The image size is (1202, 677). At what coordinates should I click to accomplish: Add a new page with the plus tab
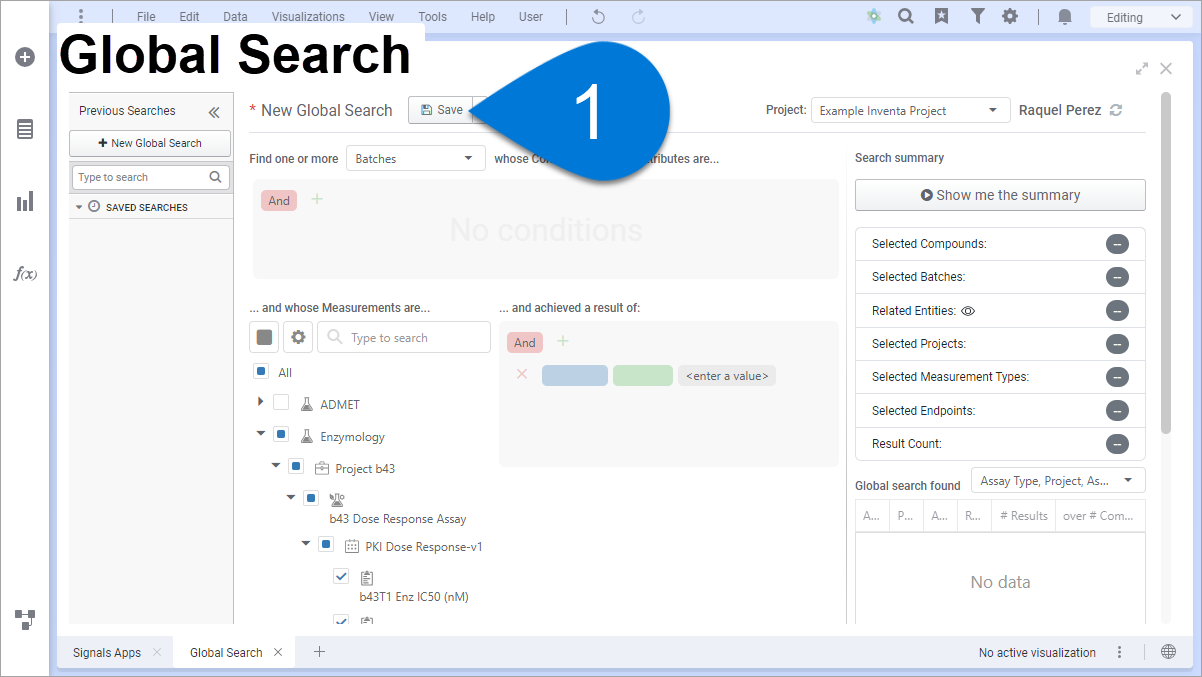[x=319, y=652]
